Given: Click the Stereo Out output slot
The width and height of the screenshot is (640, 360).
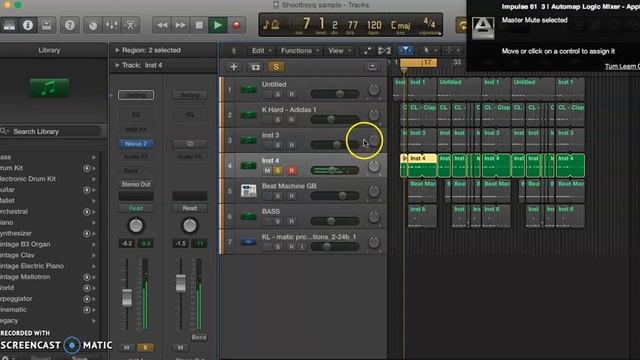Looking at the screenshot, I should coord(136,184).
